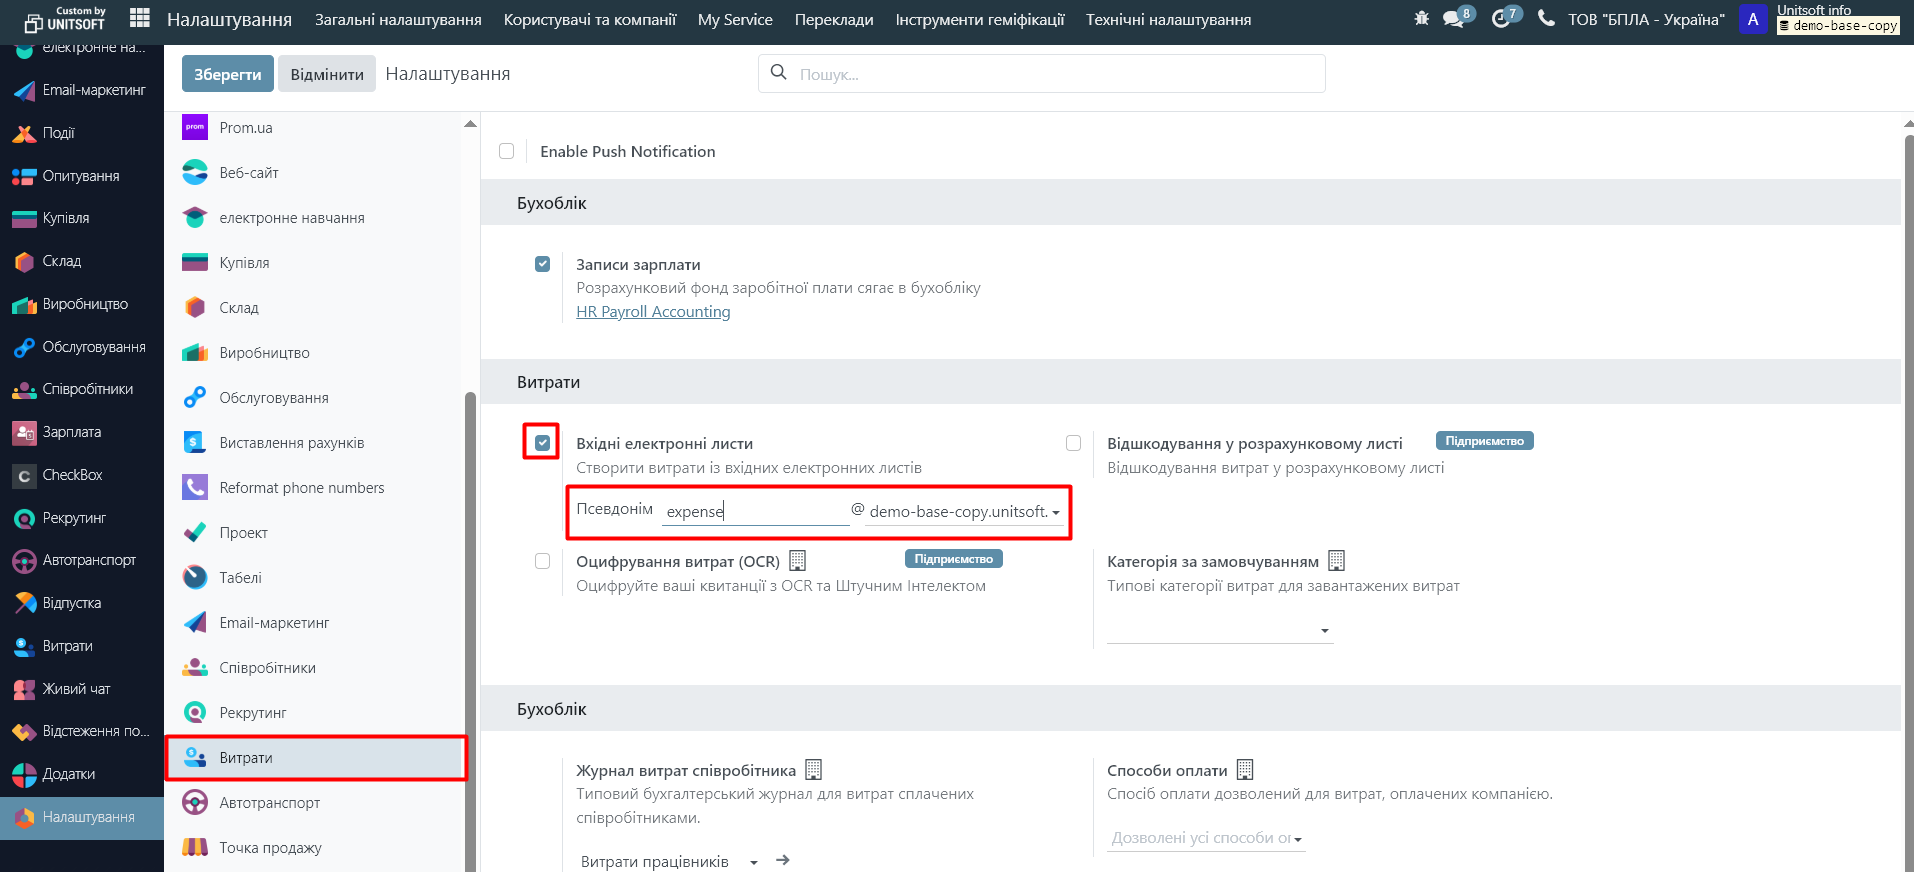Enable Push Notification checkbox

tap(507, 151)
